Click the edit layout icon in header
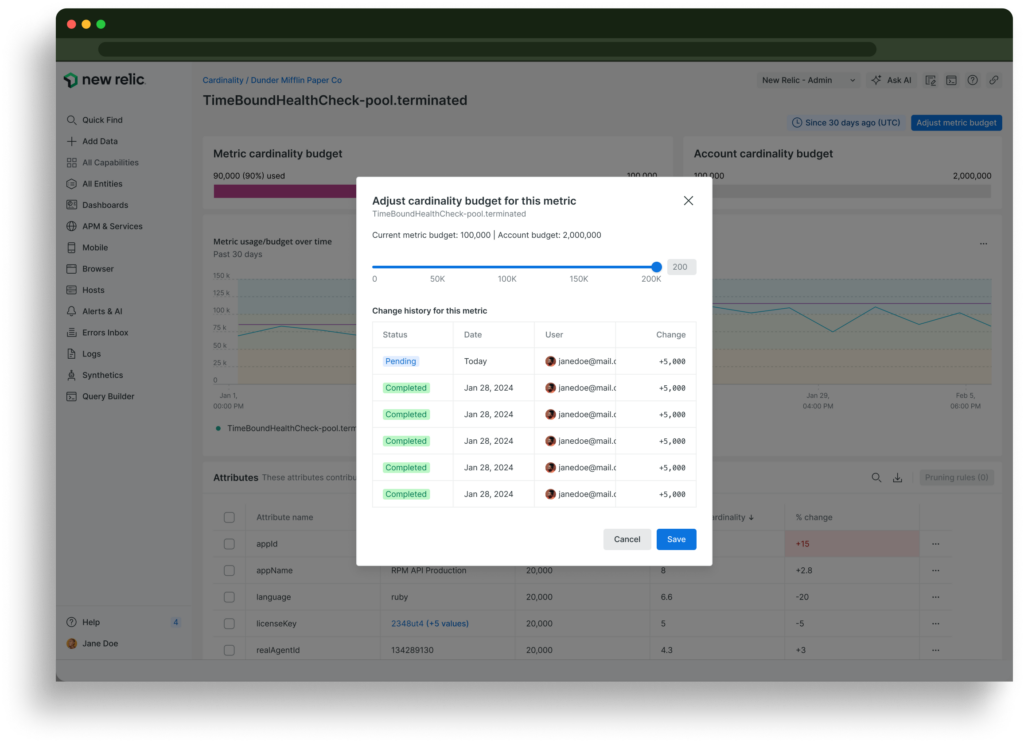This screenshot has width=1024, height=744. click(x=931, y=80)
